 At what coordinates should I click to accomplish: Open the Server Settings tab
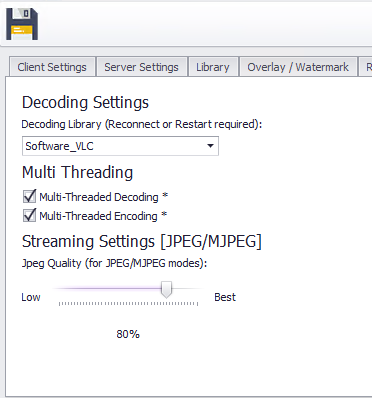(x=142, y=67)
